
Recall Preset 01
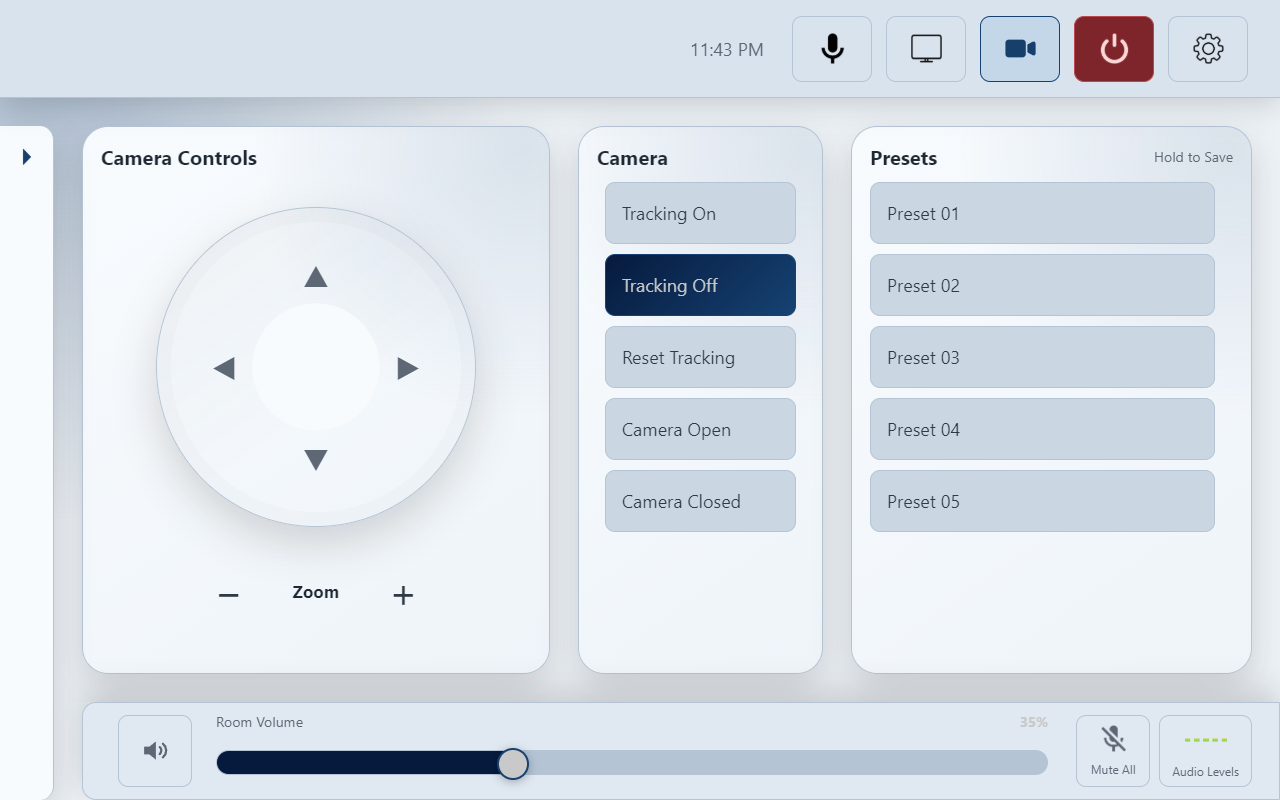pyautogui.click(x=1042, y=213)
